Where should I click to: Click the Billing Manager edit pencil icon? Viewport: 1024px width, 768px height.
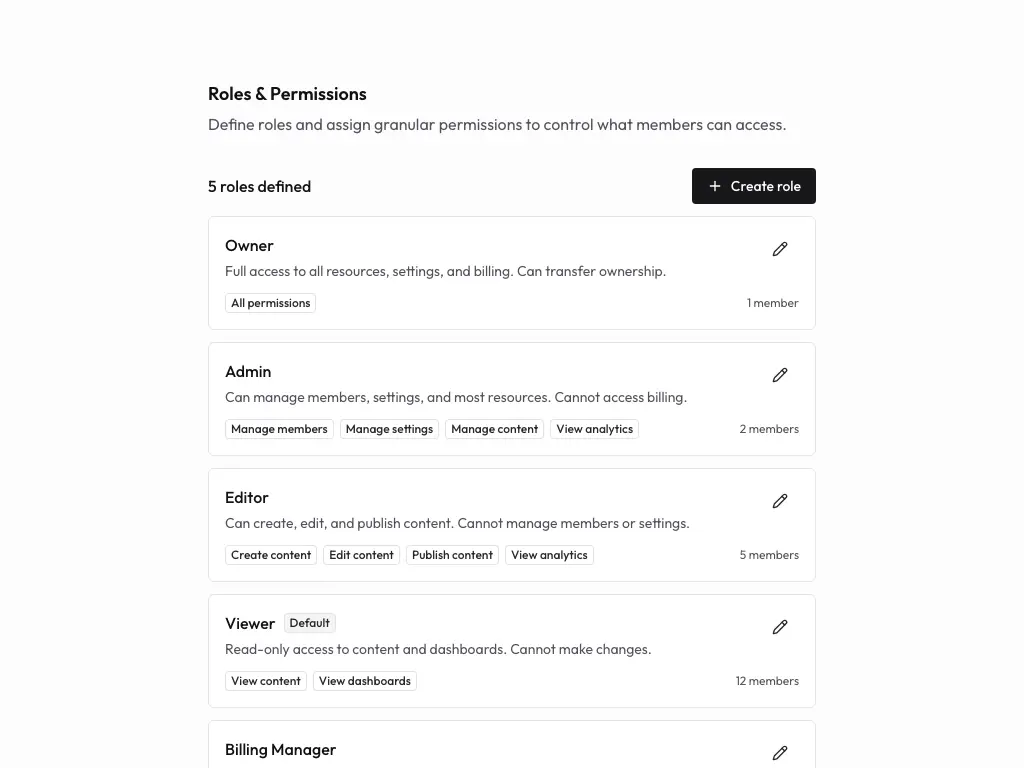(x=780, y=753)
